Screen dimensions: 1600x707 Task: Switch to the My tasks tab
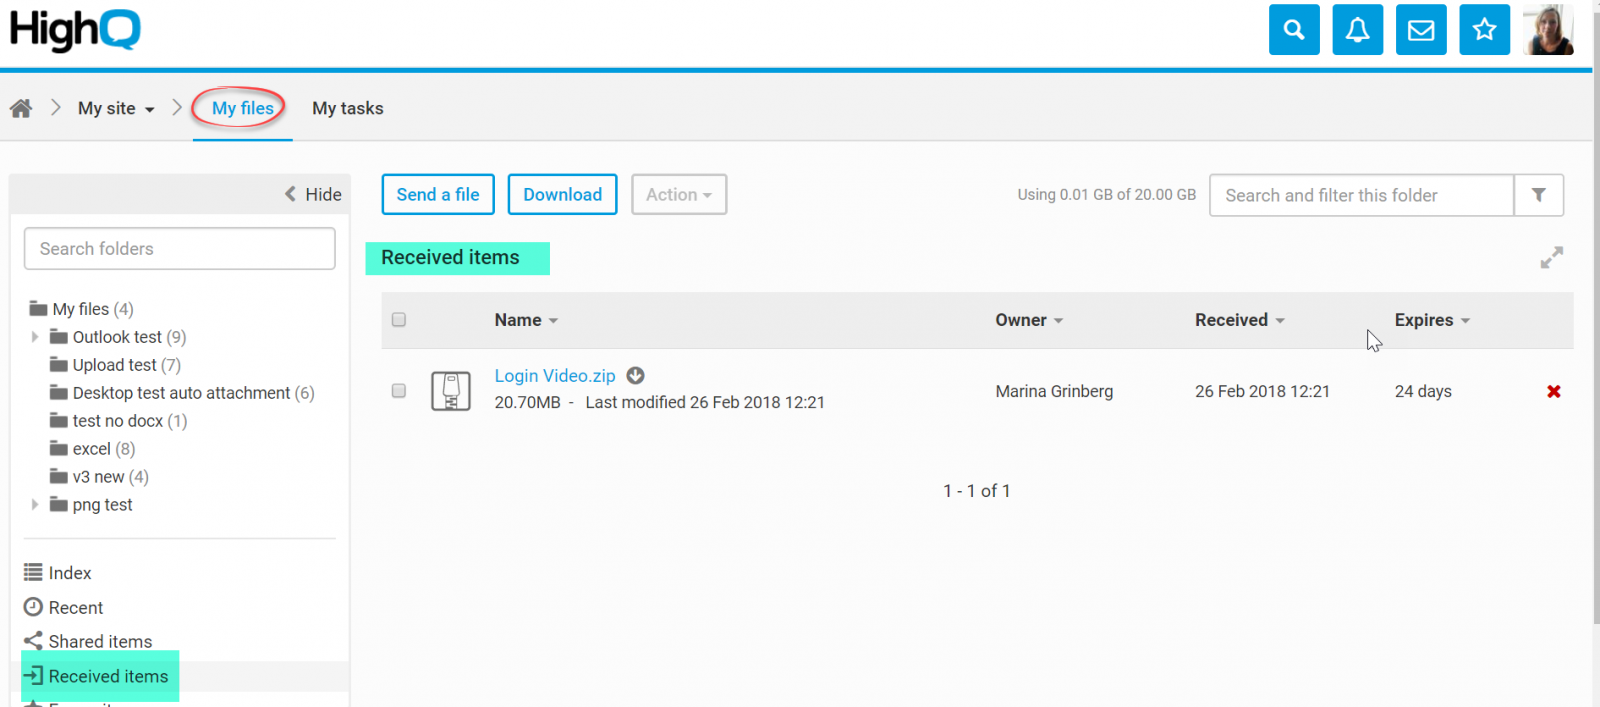click(347, 108)
